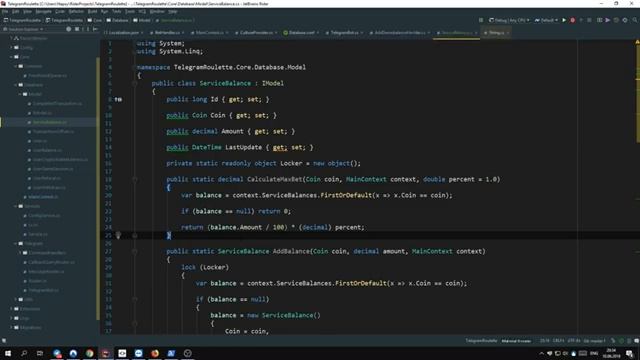The image size is (640, 360).
Task: Switch to the AddServiceBalanceHandler.cs tab
Action: (x=400, y=32)
